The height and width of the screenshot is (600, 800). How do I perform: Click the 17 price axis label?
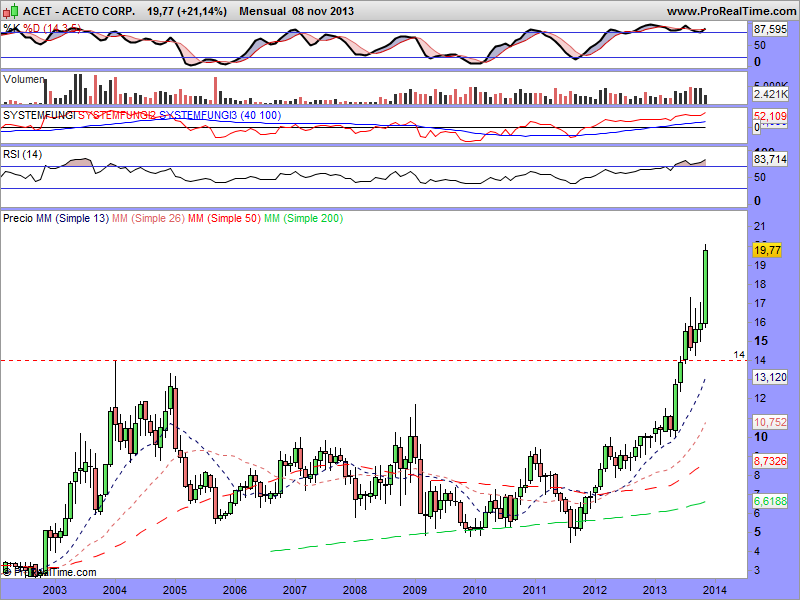point(760,303)
